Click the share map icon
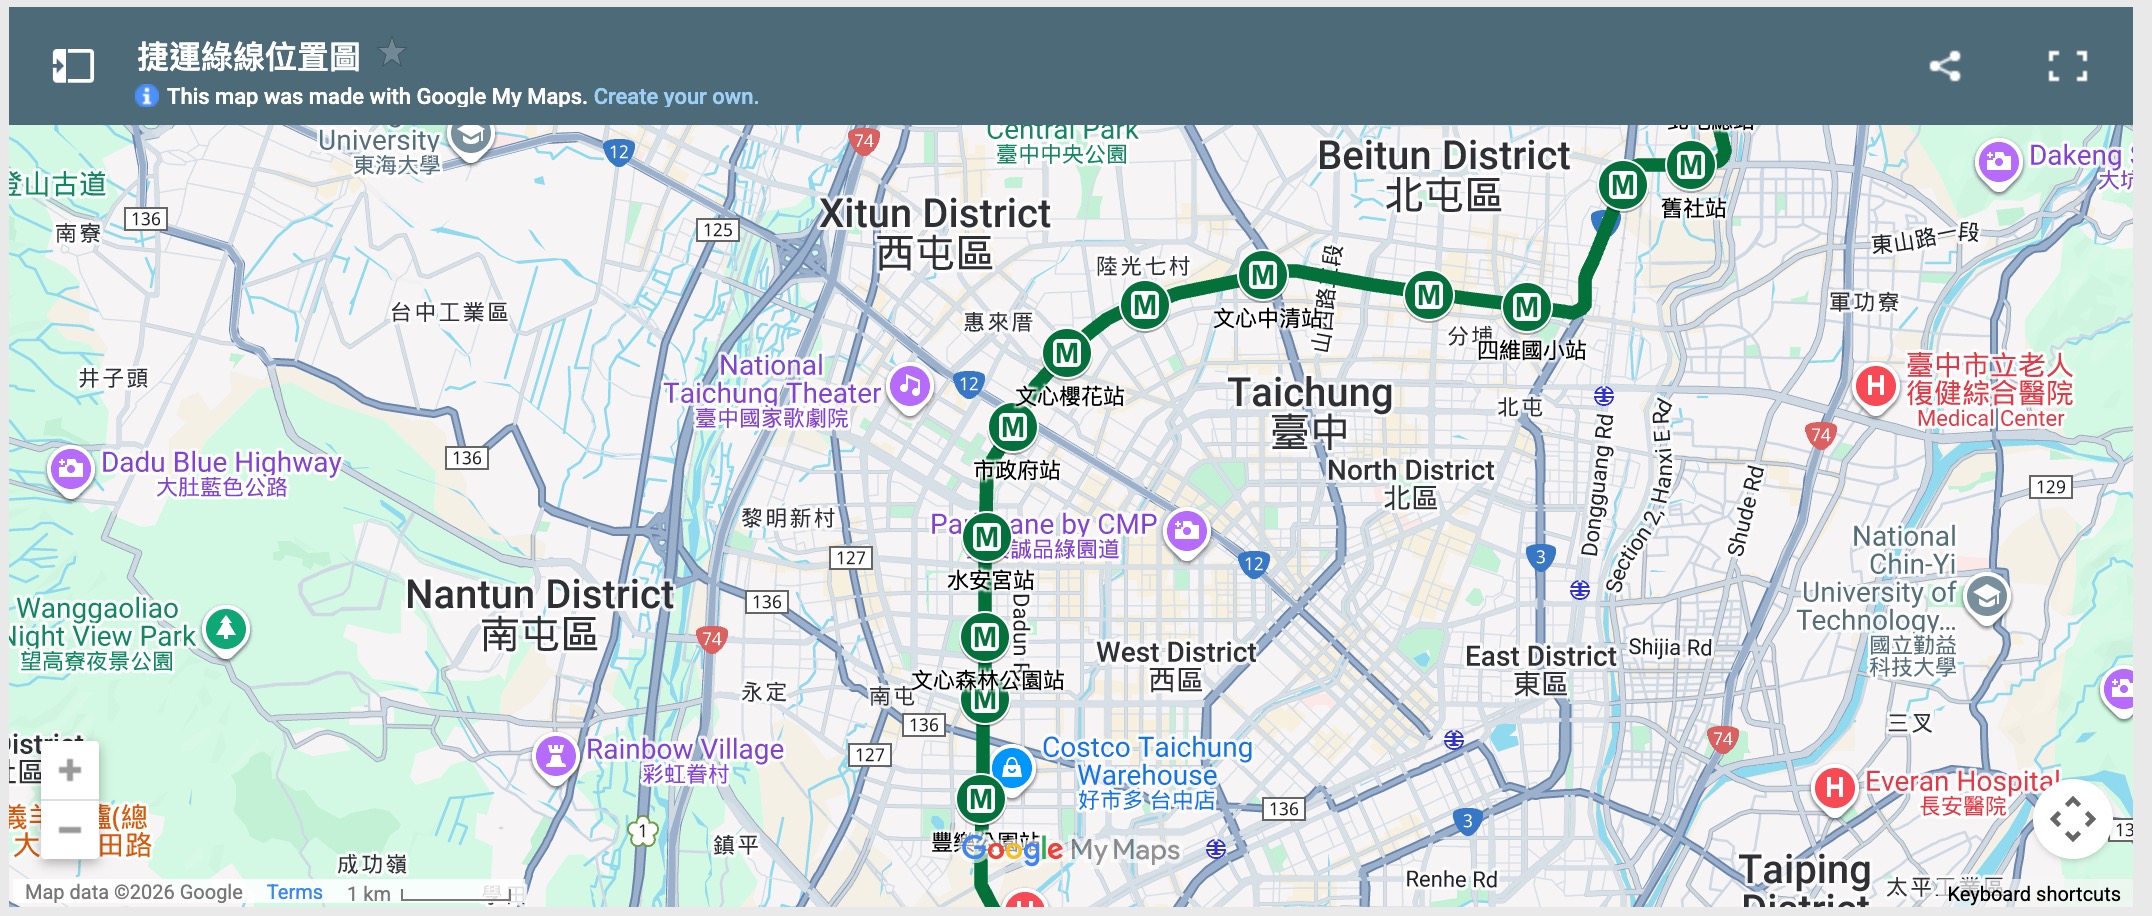This screenshot has height=916, width=2152. coord(1944,66)
